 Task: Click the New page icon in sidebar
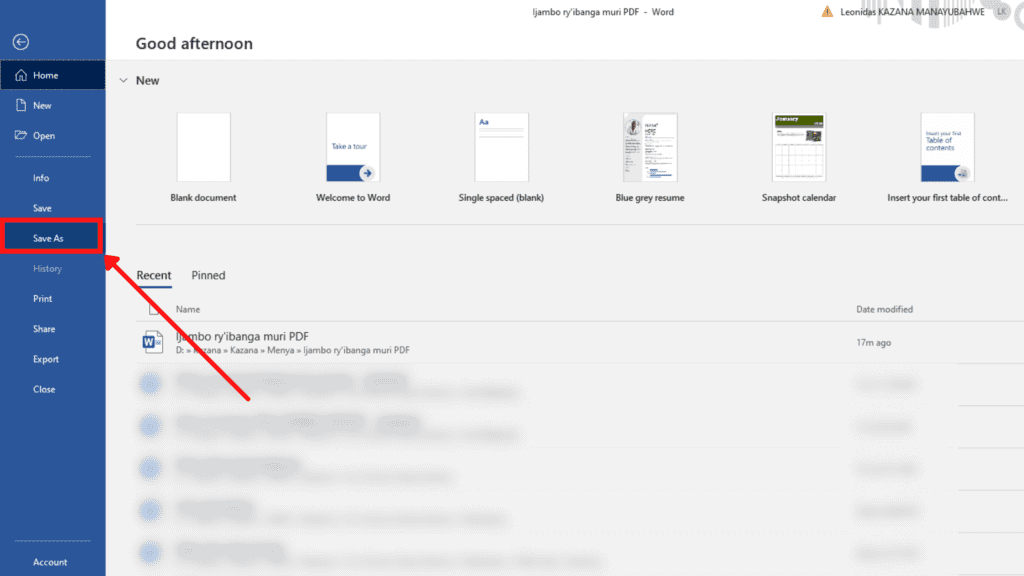point(21,105)
